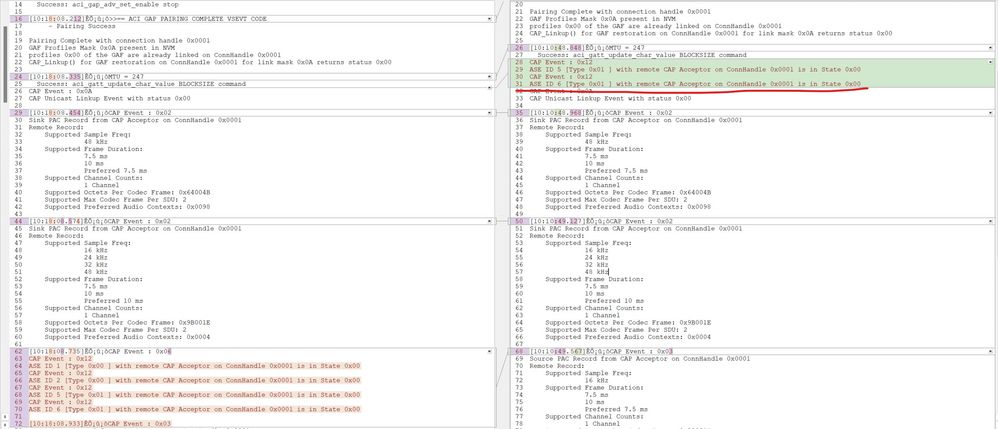Open dropdown arrow on left line 16 header
This screenshot has width=998, height=429.
[x=489, y=19]
